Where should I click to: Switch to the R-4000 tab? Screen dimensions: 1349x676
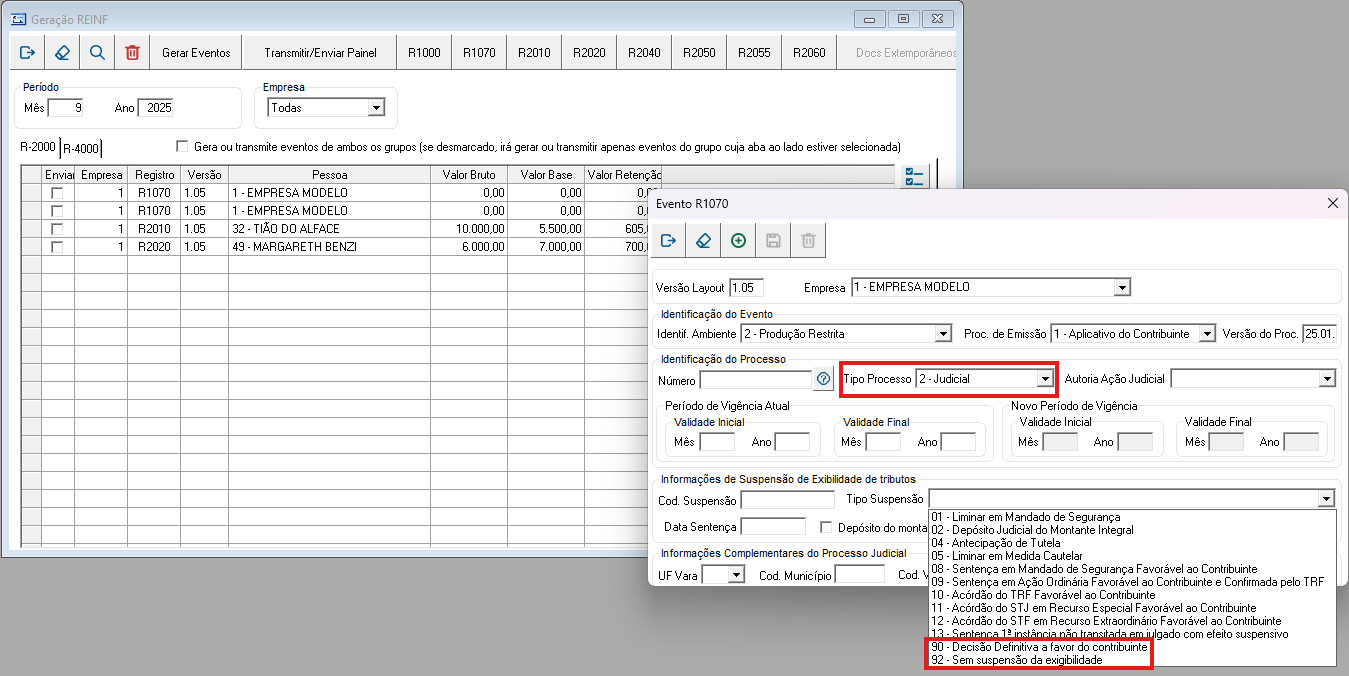click(x=81, y=149)
